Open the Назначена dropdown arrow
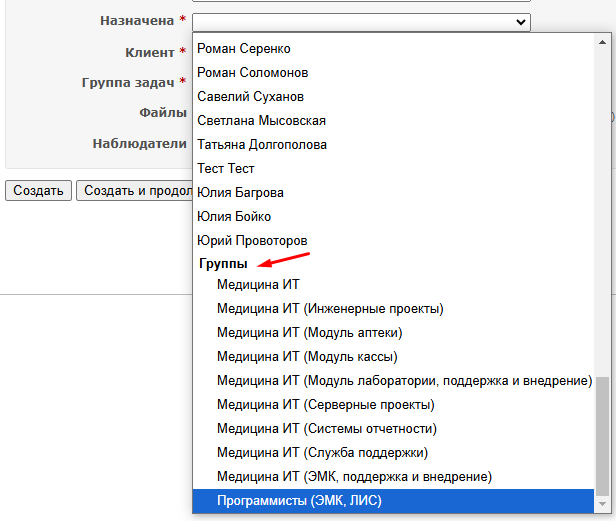Image resolution: width=616 pixels, height=521 pixels. tap(520, 21)
